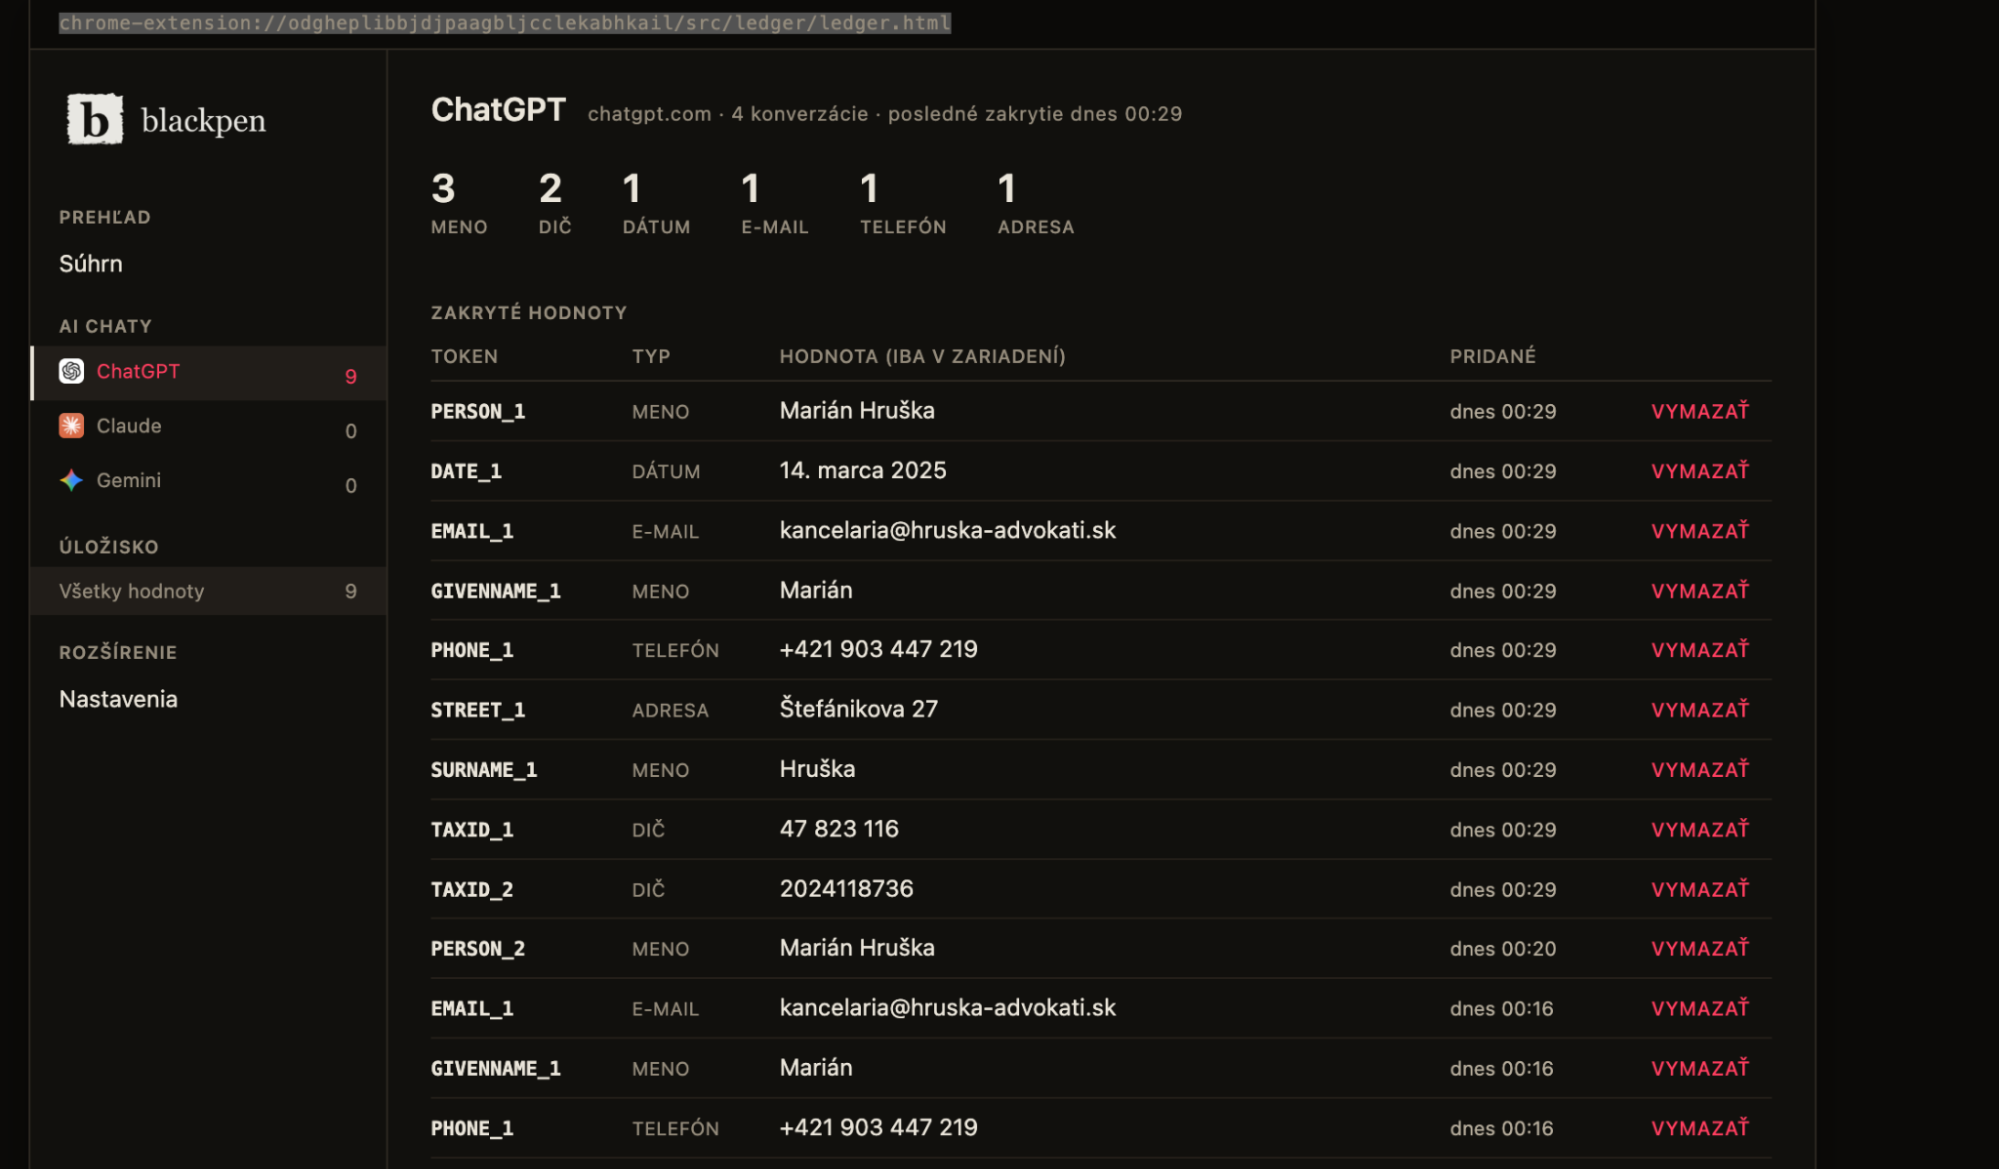Select the "TAXID_1" token name
Screen dimensions: 1999x1170
(x=472, y=830)
